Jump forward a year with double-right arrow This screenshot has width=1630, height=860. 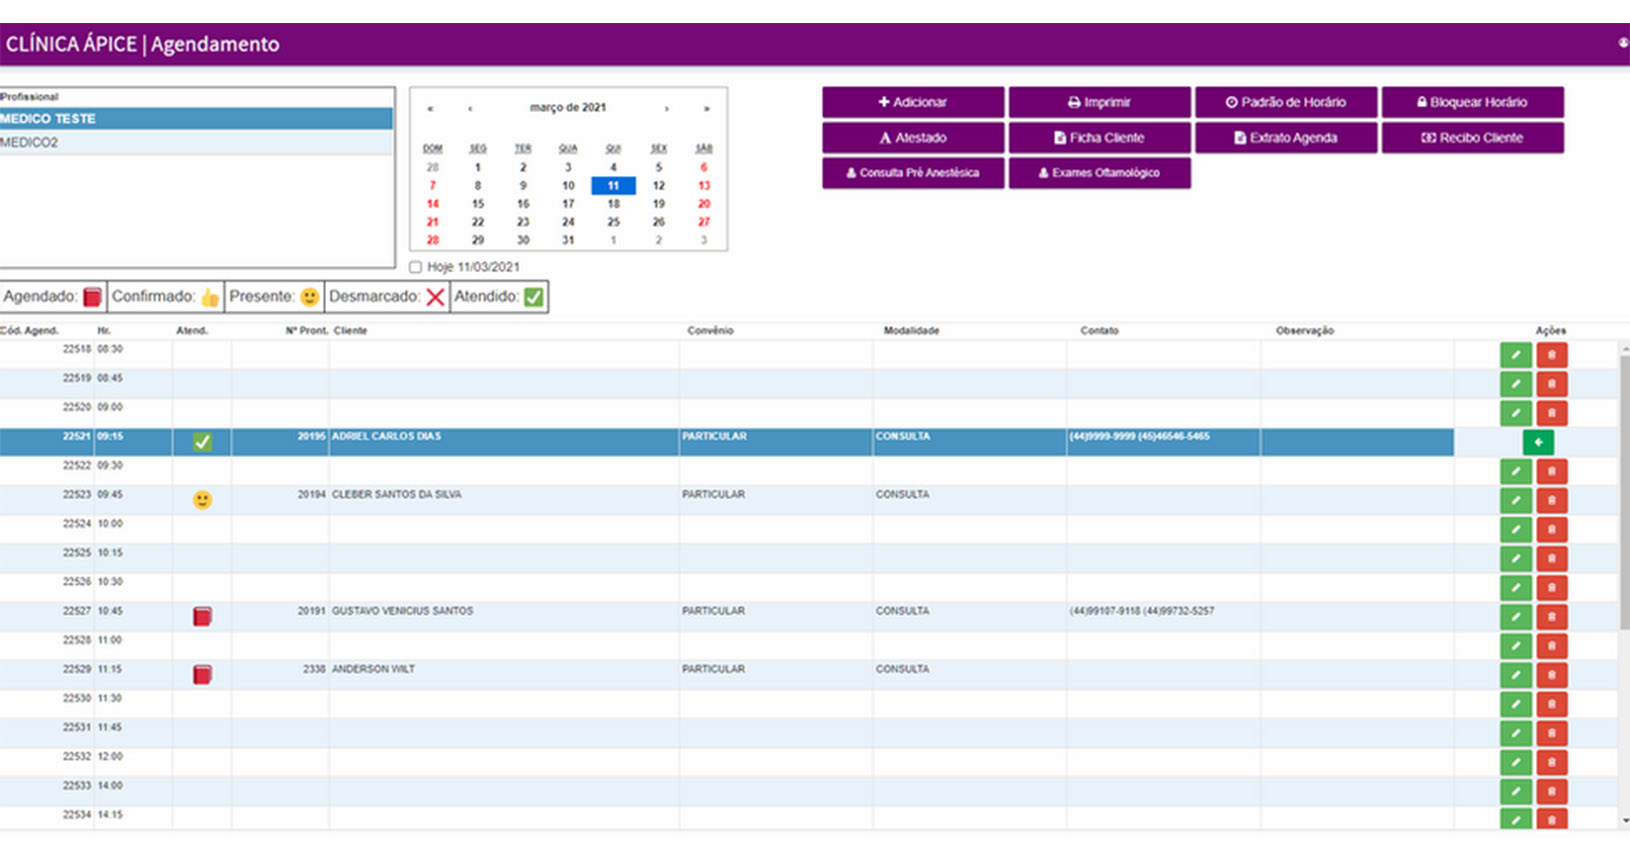coord(706,108)
